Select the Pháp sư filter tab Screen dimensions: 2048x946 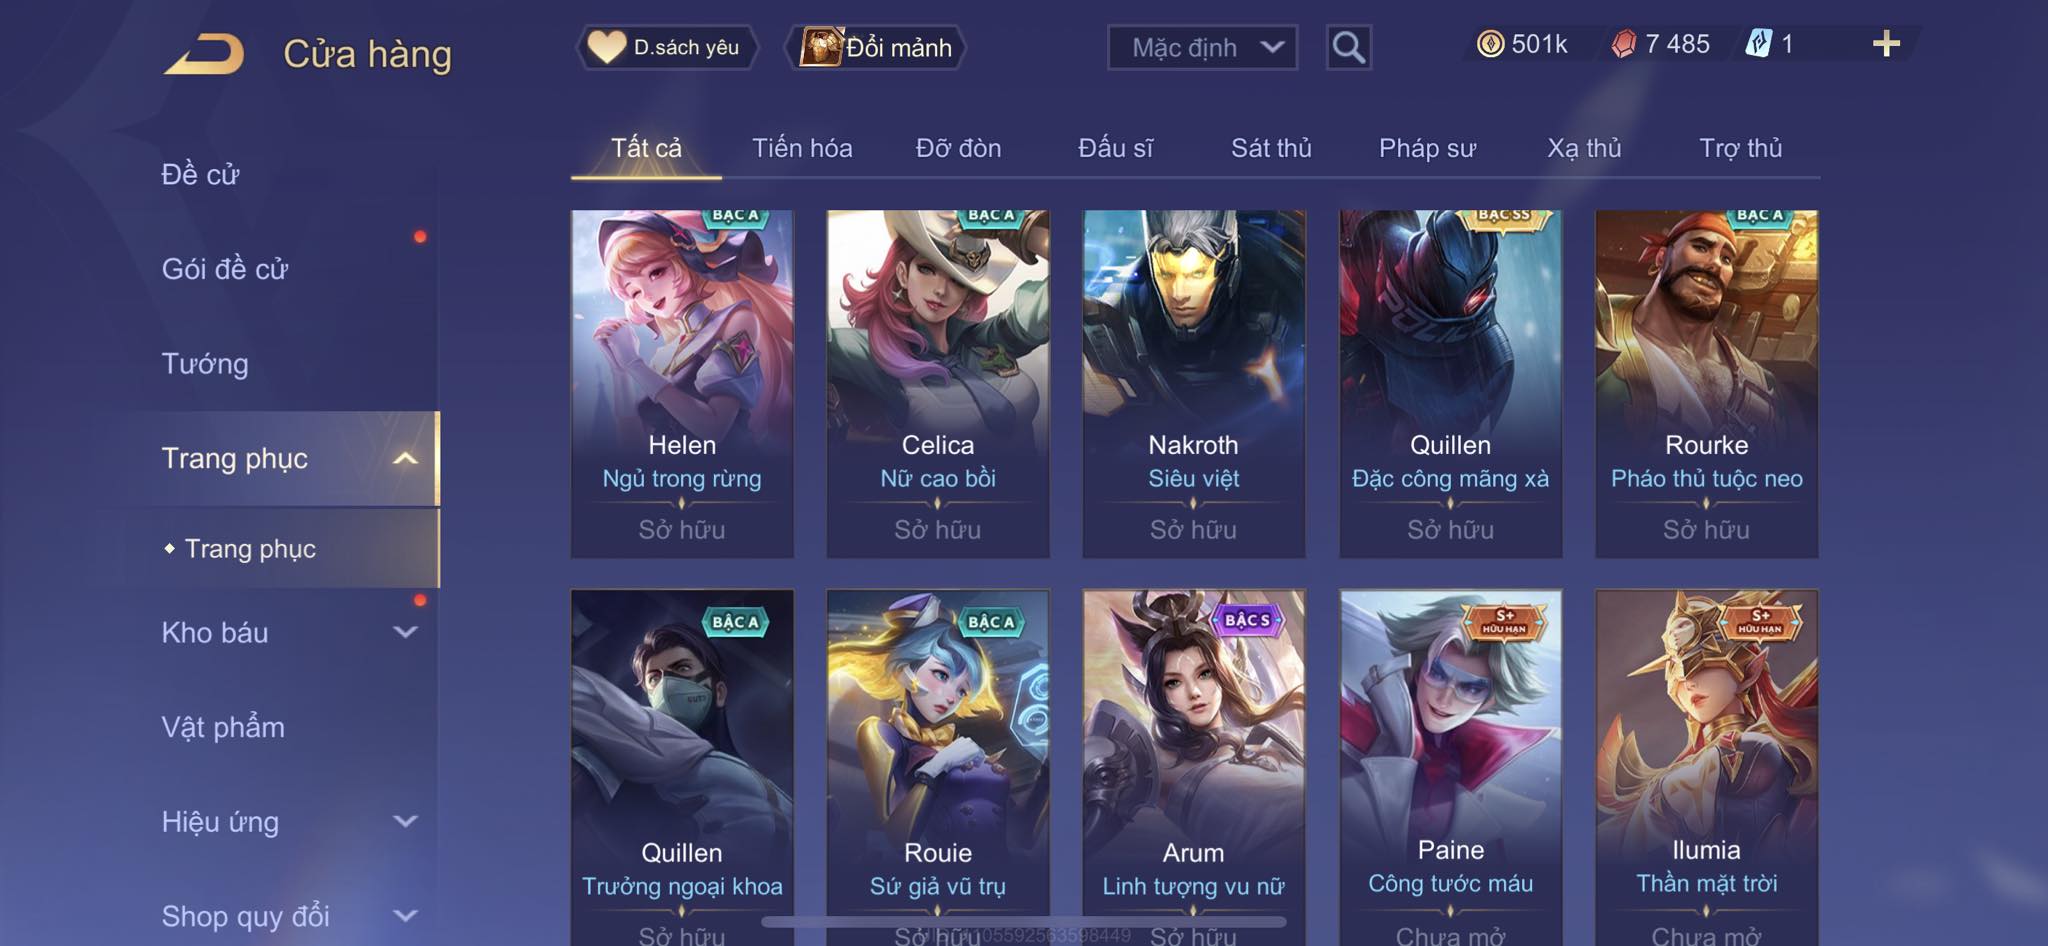(x=1427, y=148)
